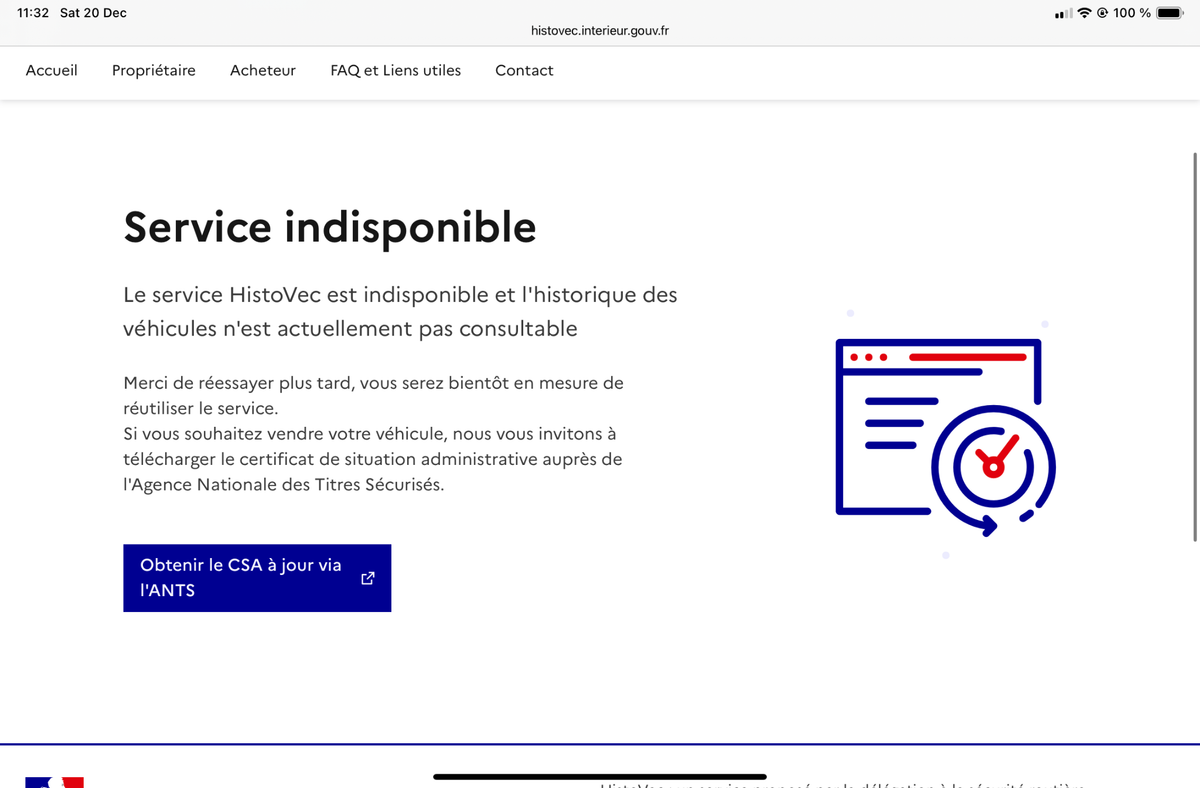
Task: Click the three red dots in the illustration
Action: click(869, 357)
